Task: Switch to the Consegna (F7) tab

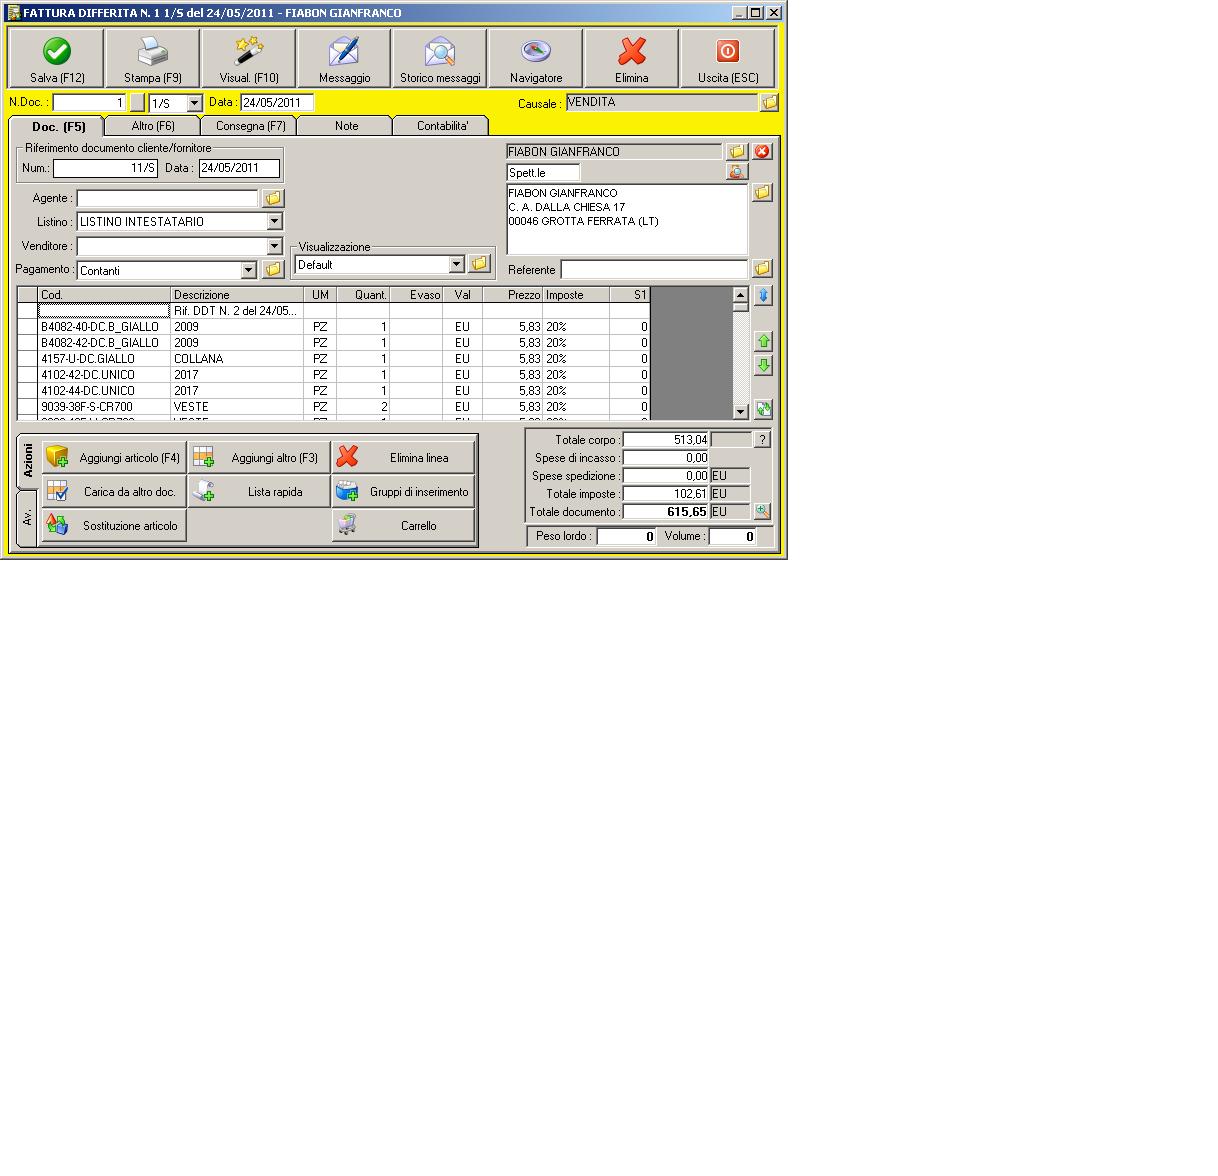Action: coord(250,126)
